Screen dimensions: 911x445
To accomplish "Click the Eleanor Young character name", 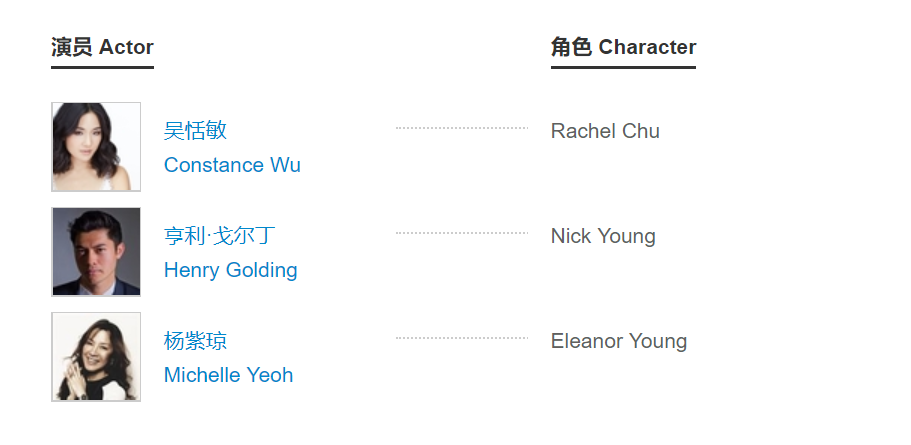I will [619, 341].
